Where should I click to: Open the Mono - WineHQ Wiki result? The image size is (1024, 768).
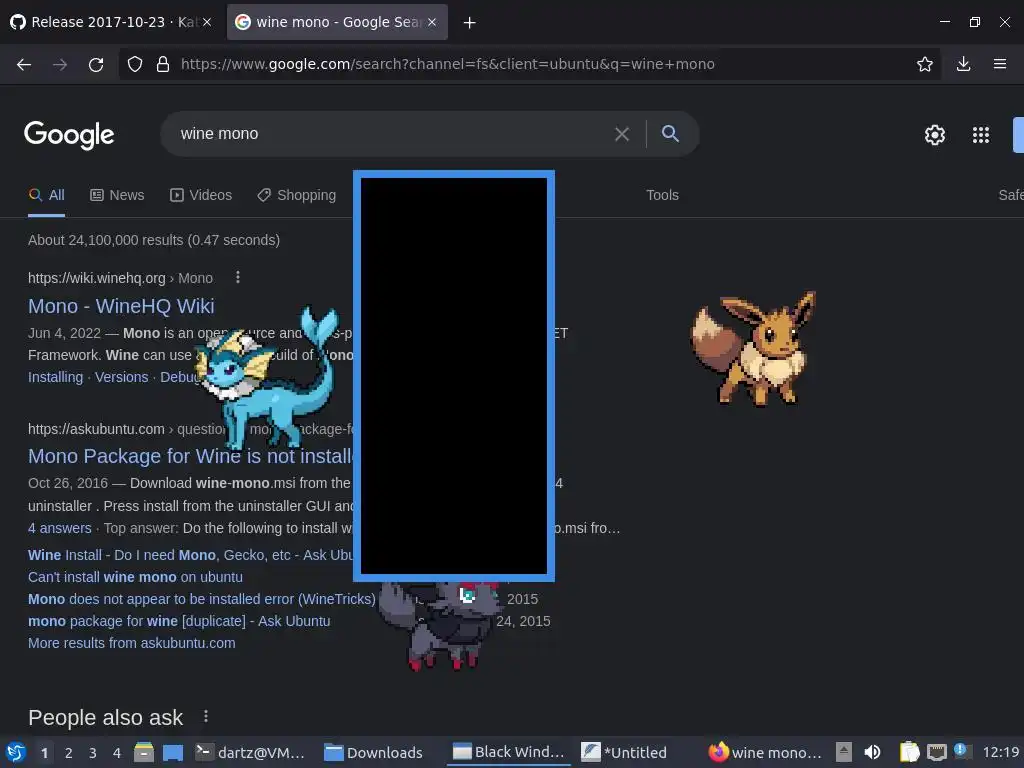click(121, 306)
